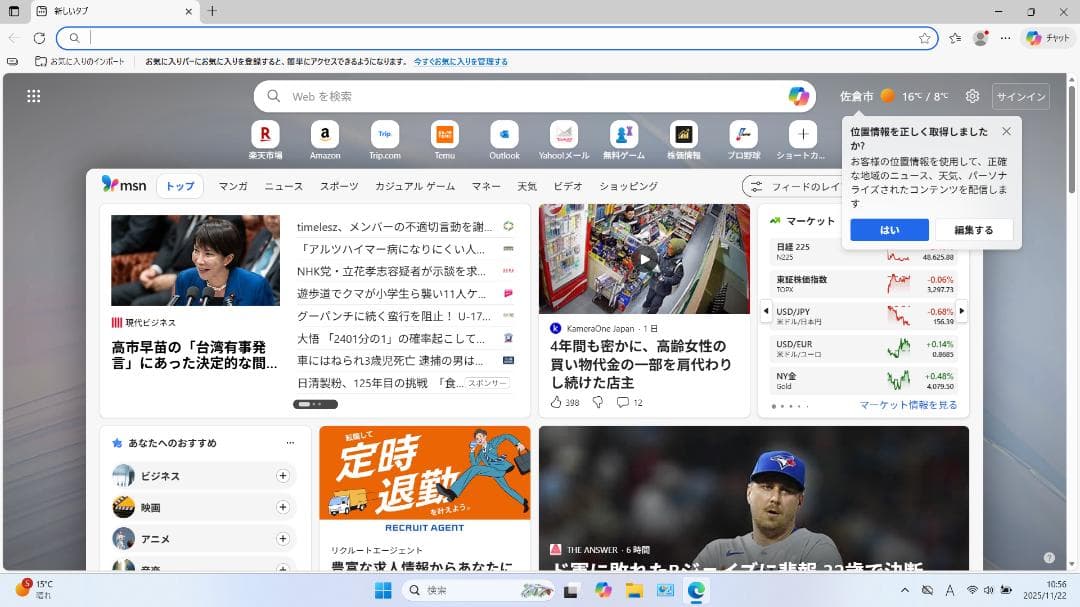Click the headline carousel page indicator
The image size is (1080, 607).
tap(315, 404)
